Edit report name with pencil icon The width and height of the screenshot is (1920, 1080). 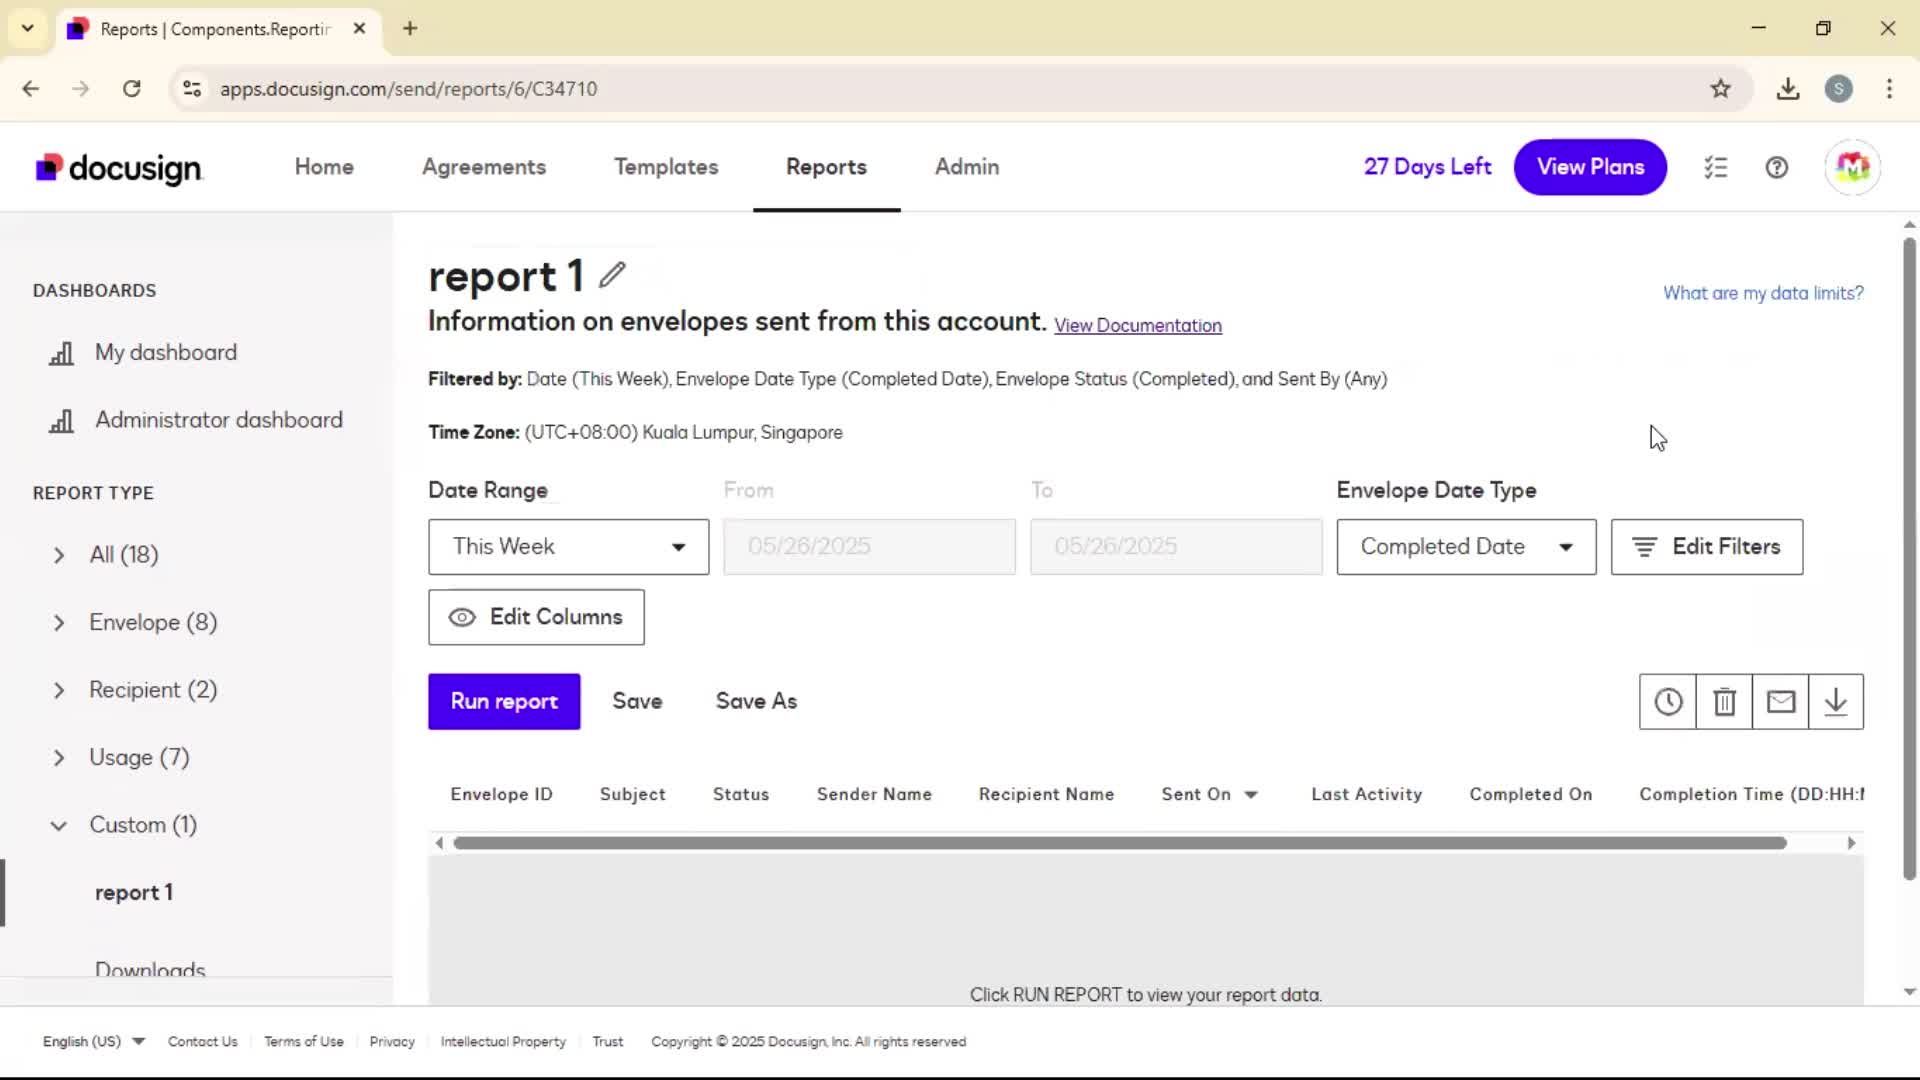tap(612, 275)
